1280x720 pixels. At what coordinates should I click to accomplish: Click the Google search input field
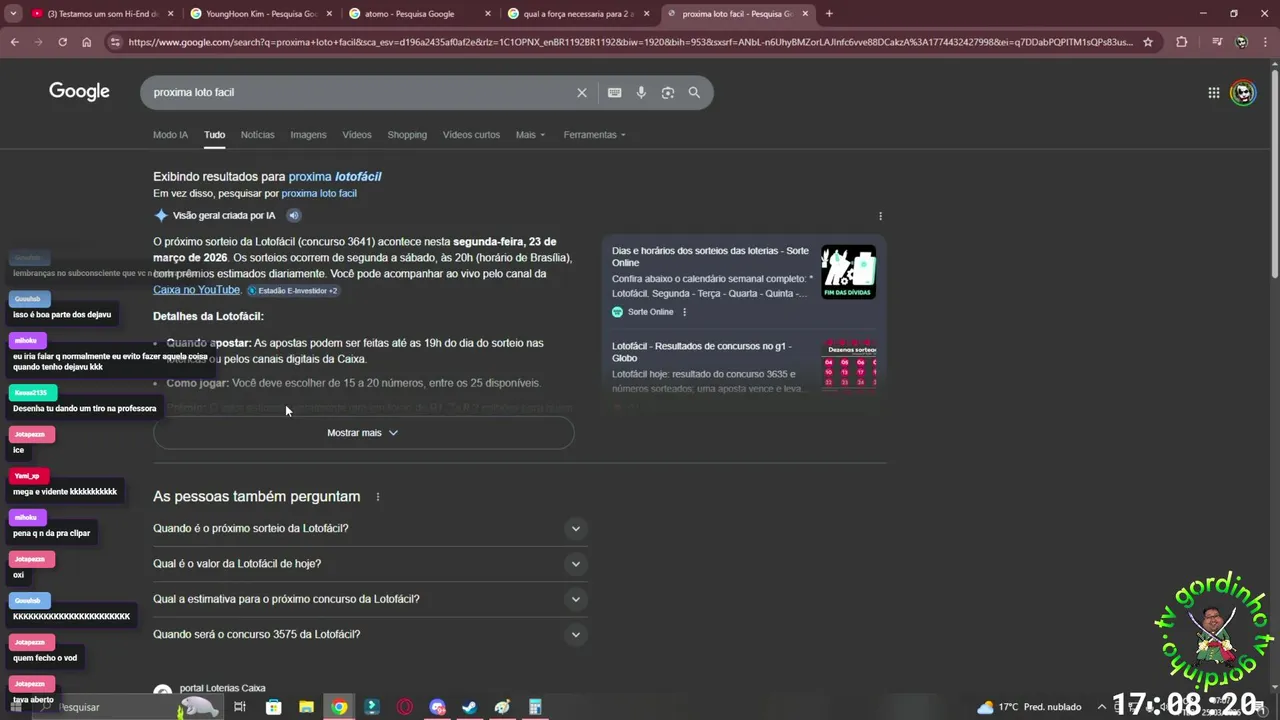360,92
